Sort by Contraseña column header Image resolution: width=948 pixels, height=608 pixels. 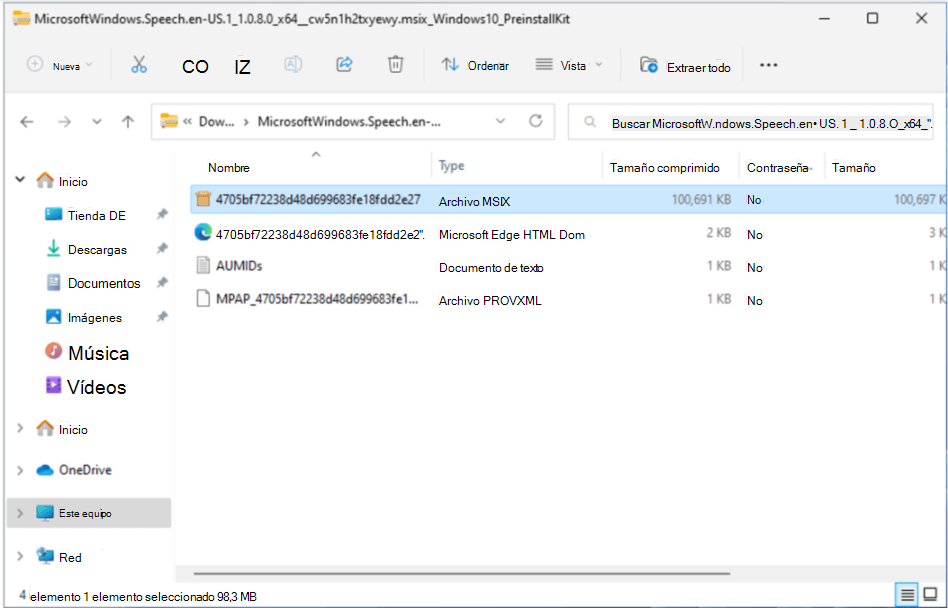(x=778, y=168)
